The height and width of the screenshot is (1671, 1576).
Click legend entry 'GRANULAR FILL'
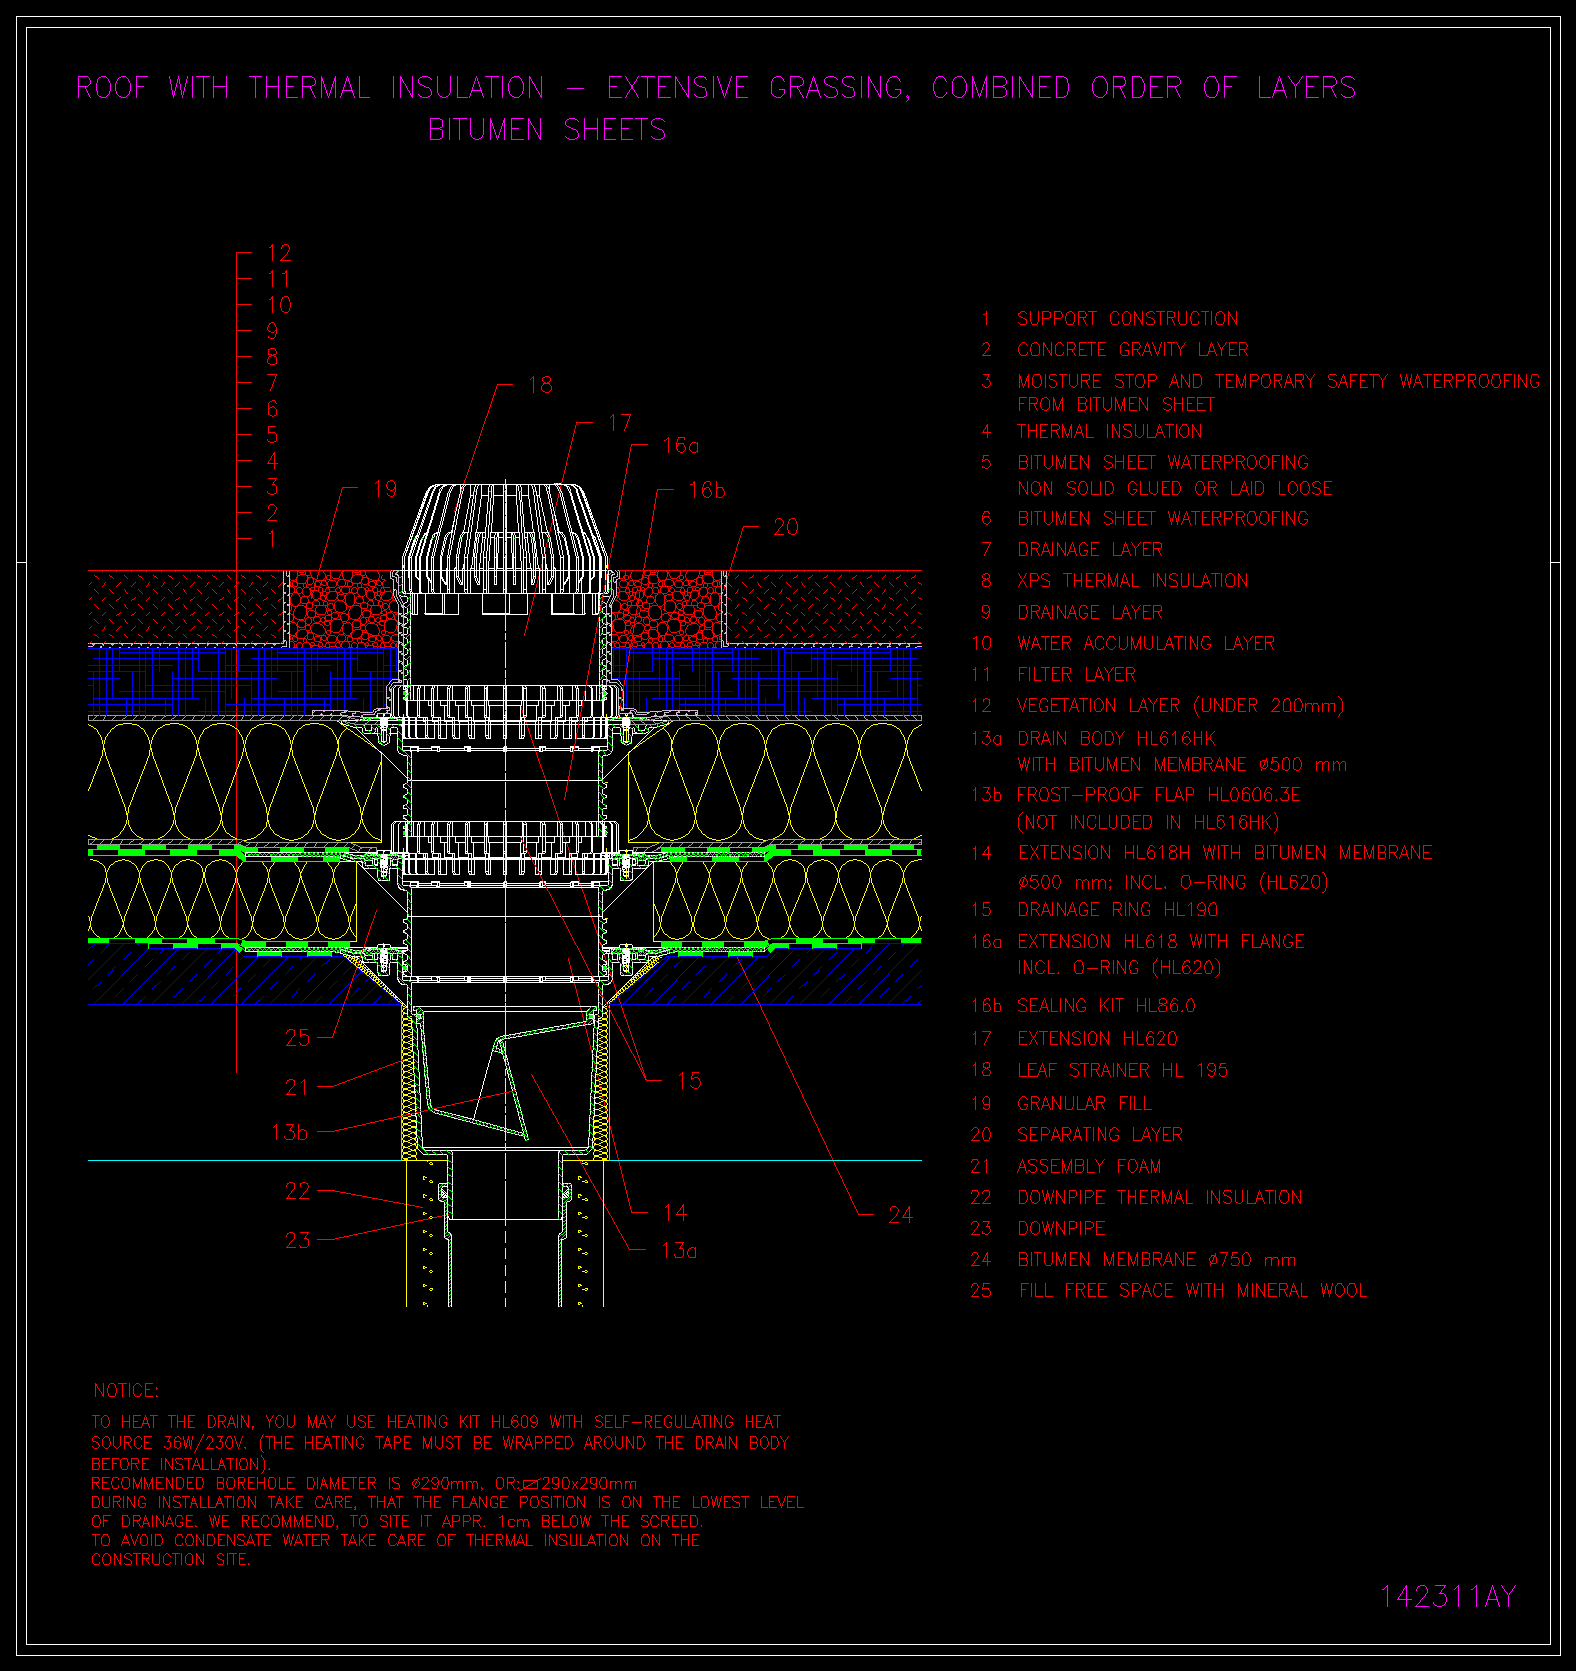tap(1085, 1104)
